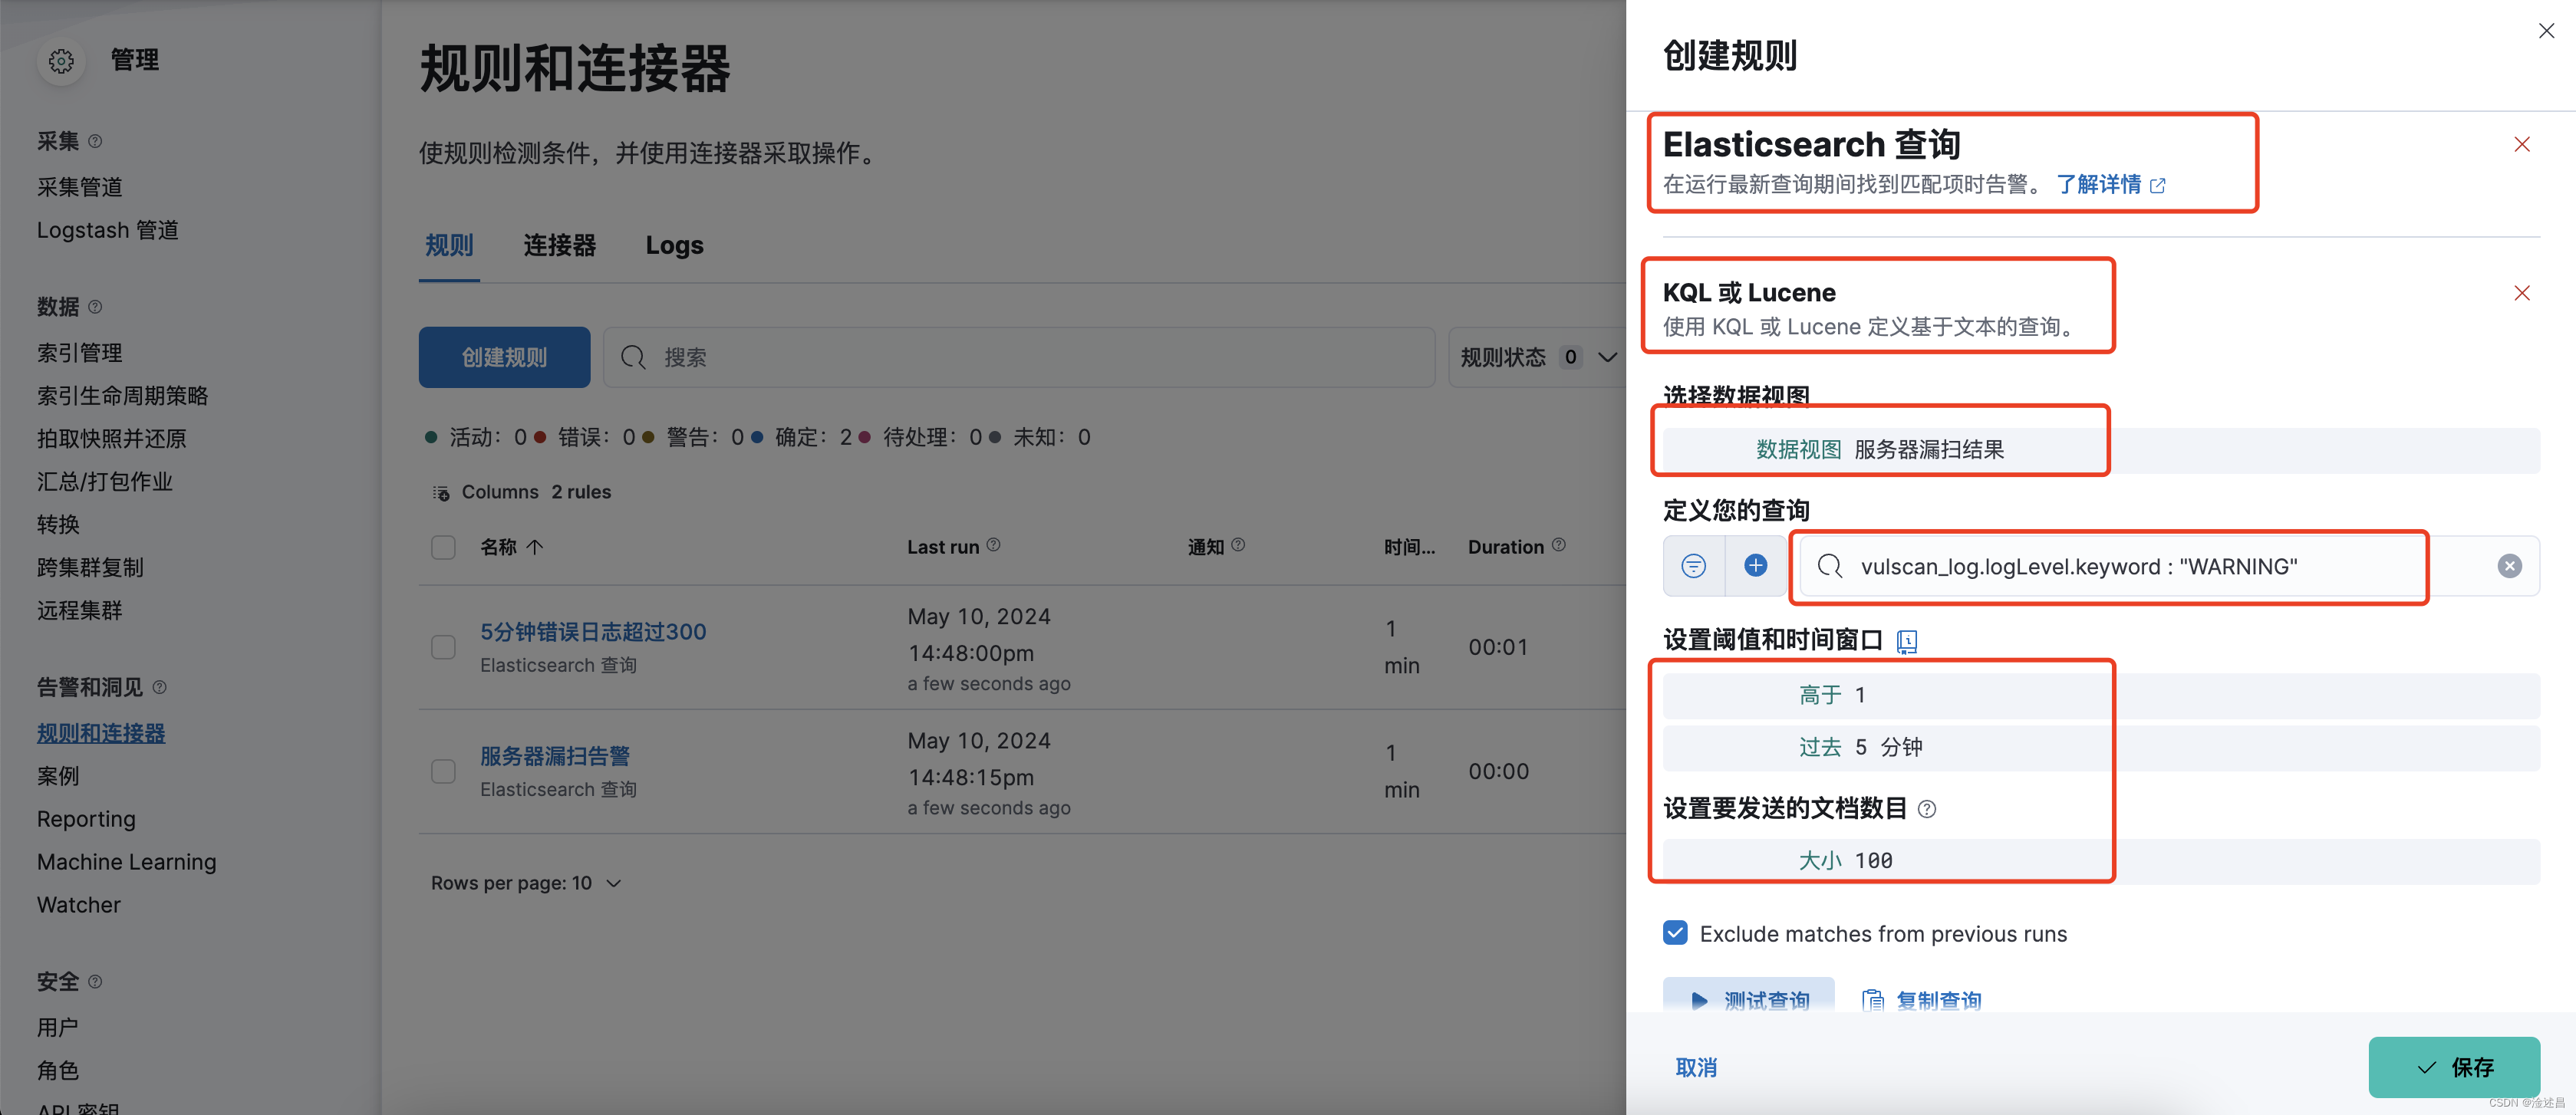Click the info icon beside Last run
Viewport: 2576px width, 1115px height.
point(993,544)
